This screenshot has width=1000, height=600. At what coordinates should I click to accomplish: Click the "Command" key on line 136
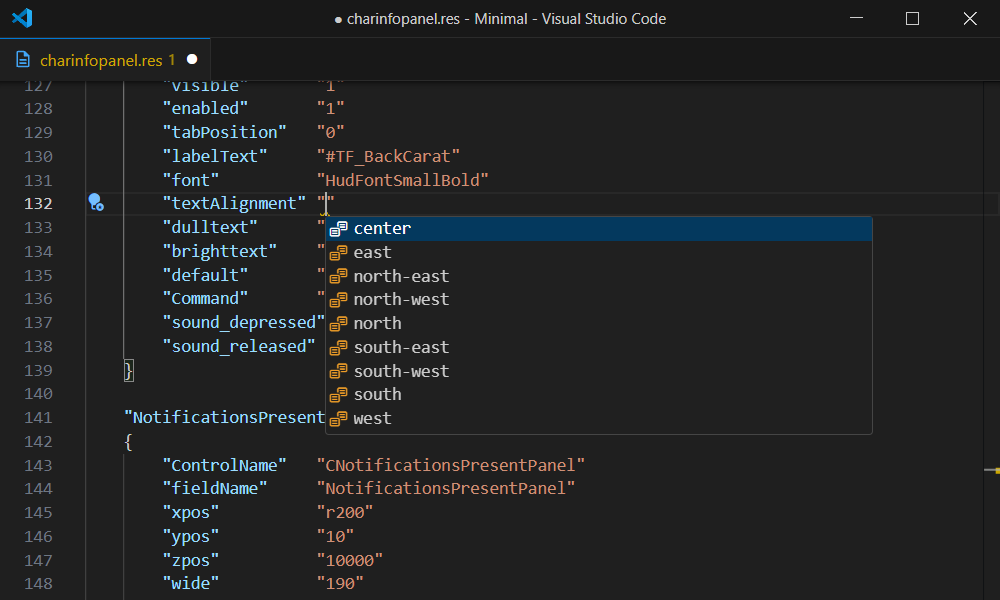(205, 299)
